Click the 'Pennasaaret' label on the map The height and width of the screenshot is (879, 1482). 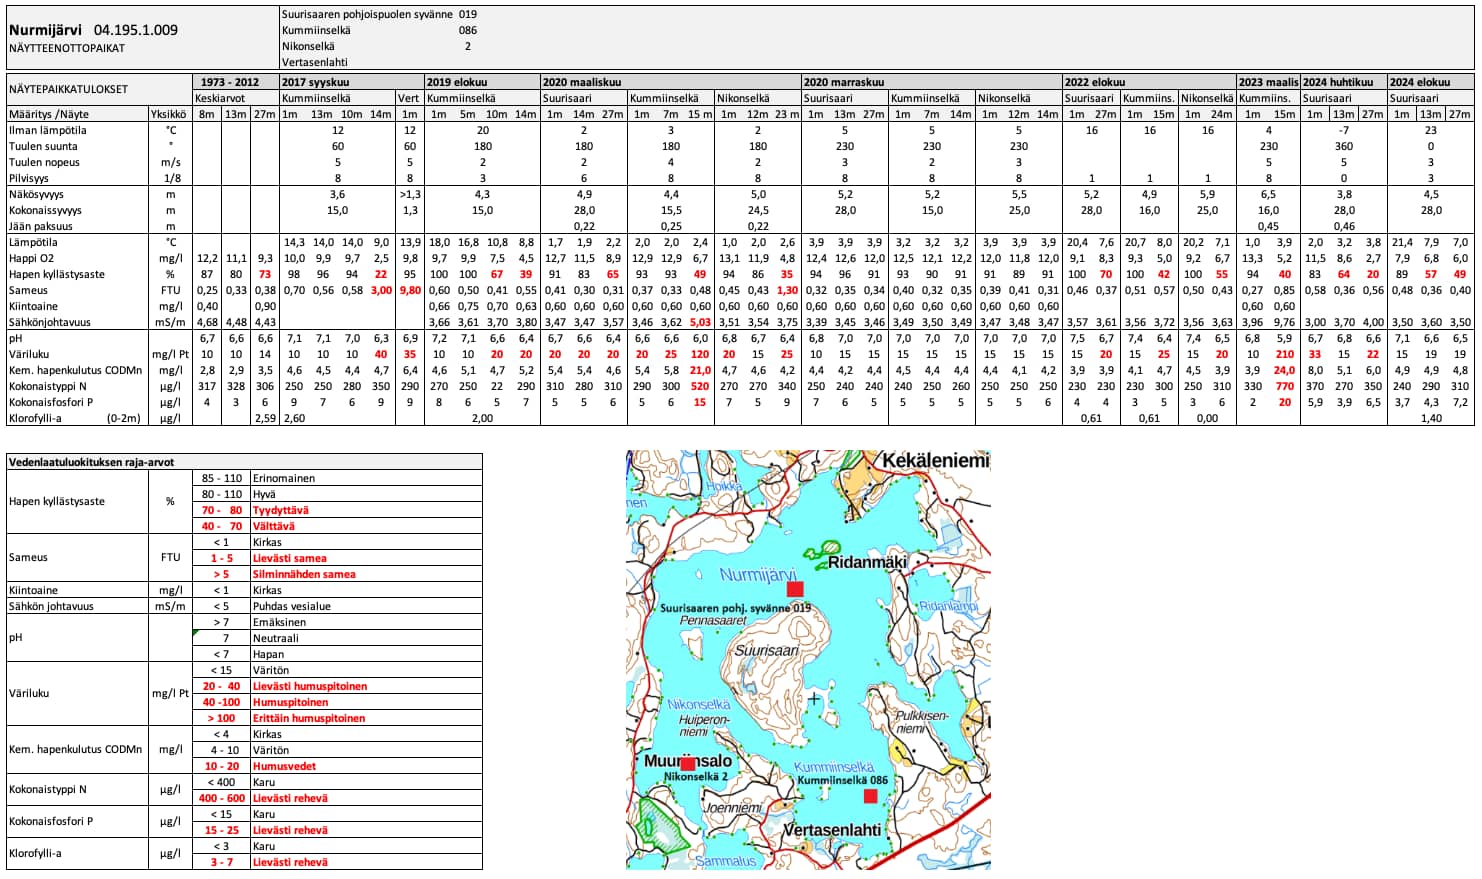click(713, 620)
